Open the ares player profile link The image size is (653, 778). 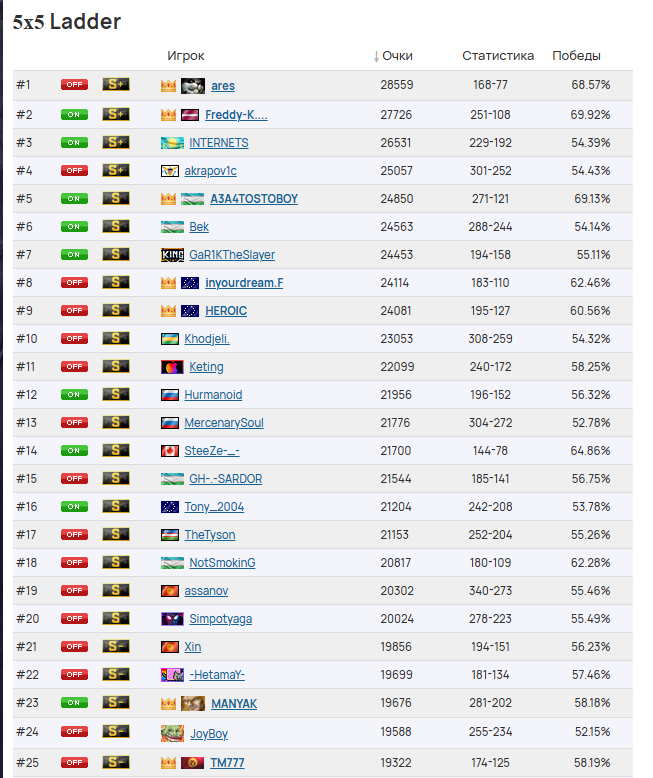click(x=223, y=86)
